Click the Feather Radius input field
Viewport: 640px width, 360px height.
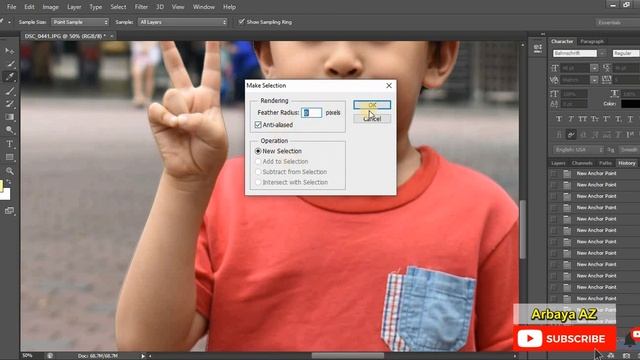pos(311,113)
